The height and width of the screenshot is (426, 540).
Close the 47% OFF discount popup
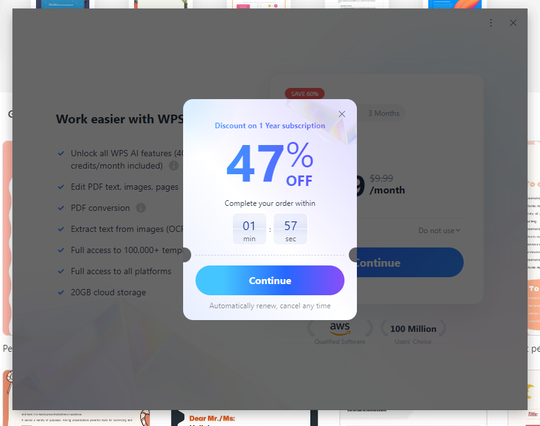coord(342,114)
